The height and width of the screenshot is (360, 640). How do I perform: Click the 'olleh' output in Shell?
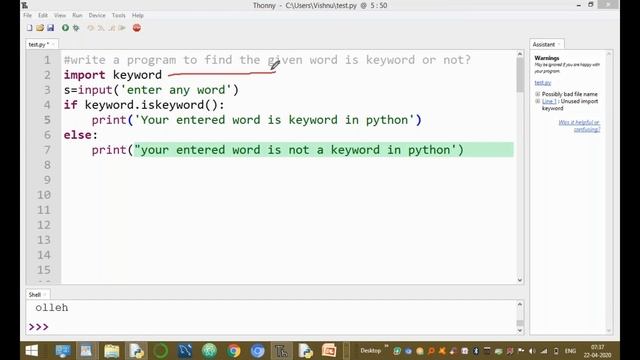(51, 307)
